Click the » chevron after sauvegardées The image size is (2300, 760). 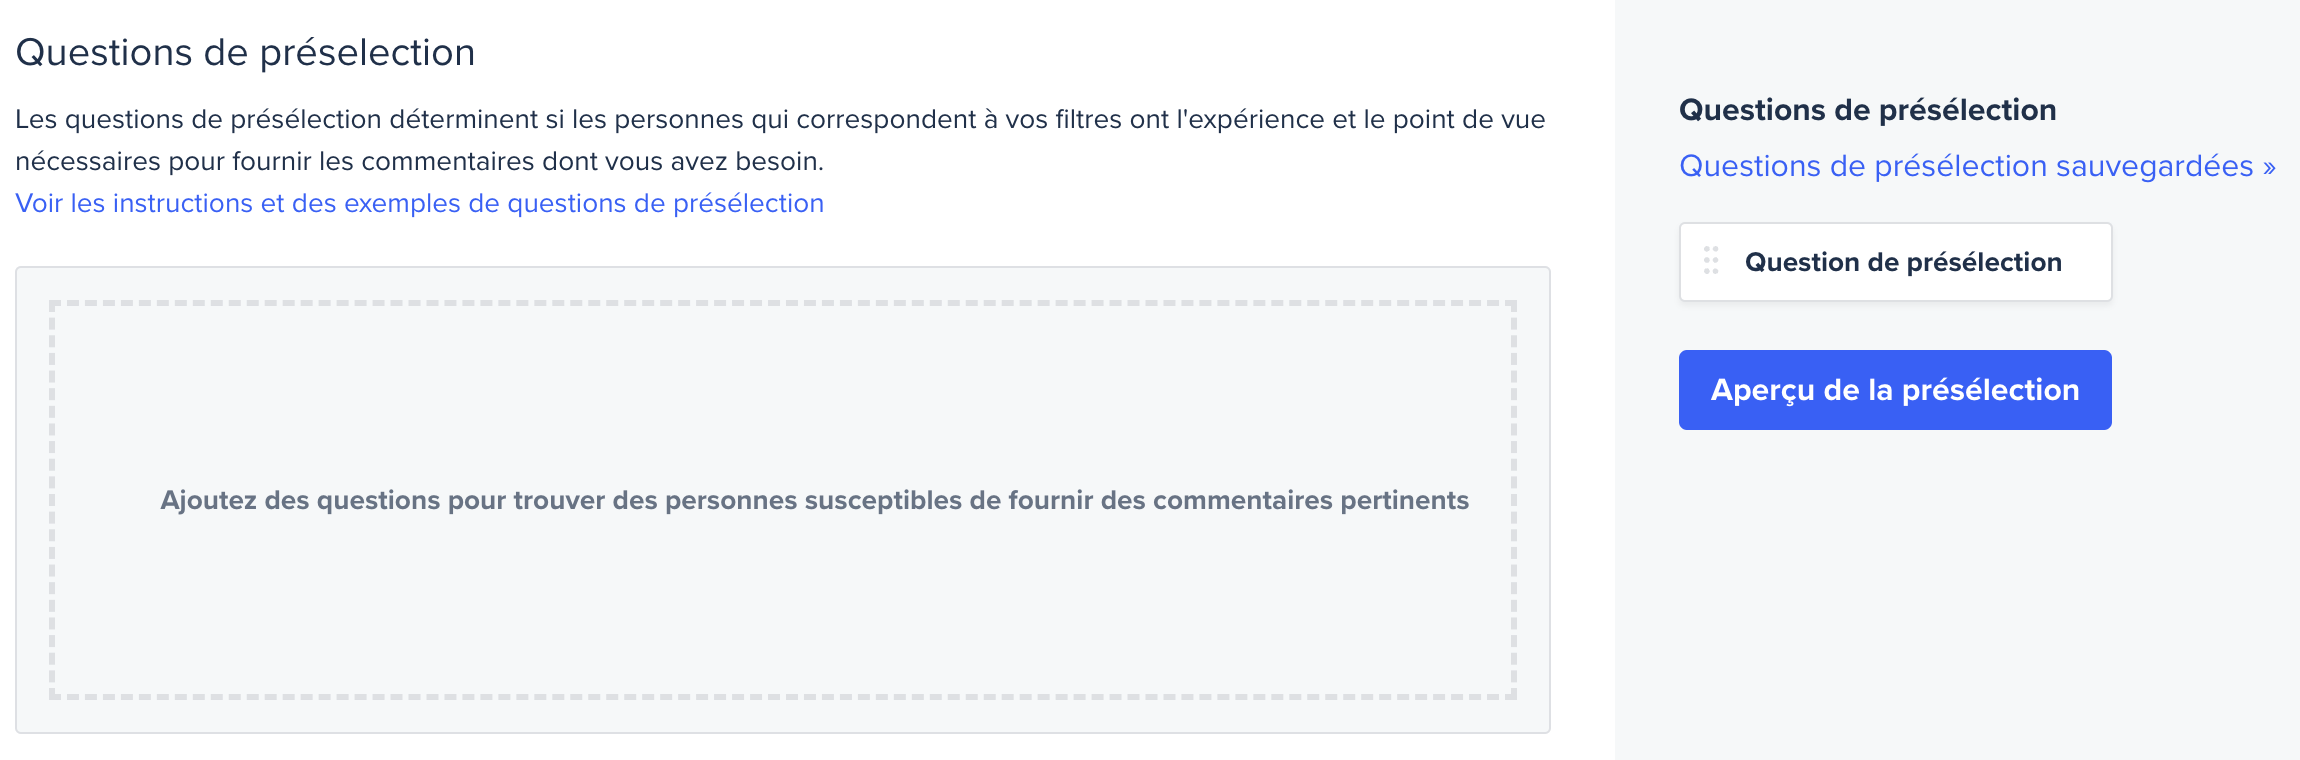click(2268, 167)
